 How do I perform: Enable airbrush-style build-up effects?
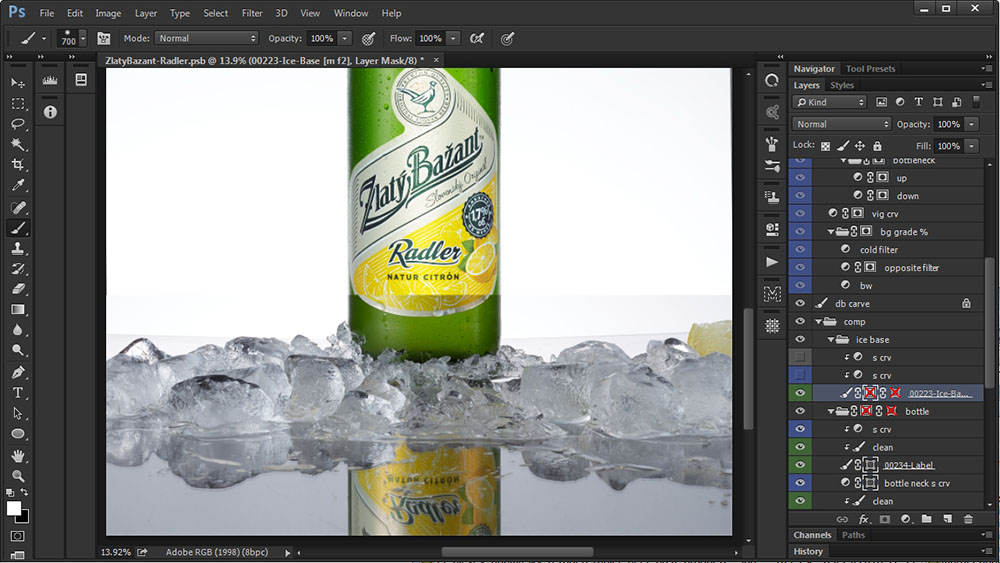click(476, 39)
